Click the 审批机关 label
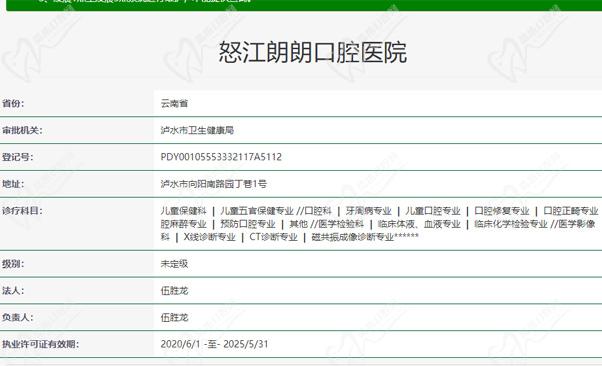 tap(22, 130)
